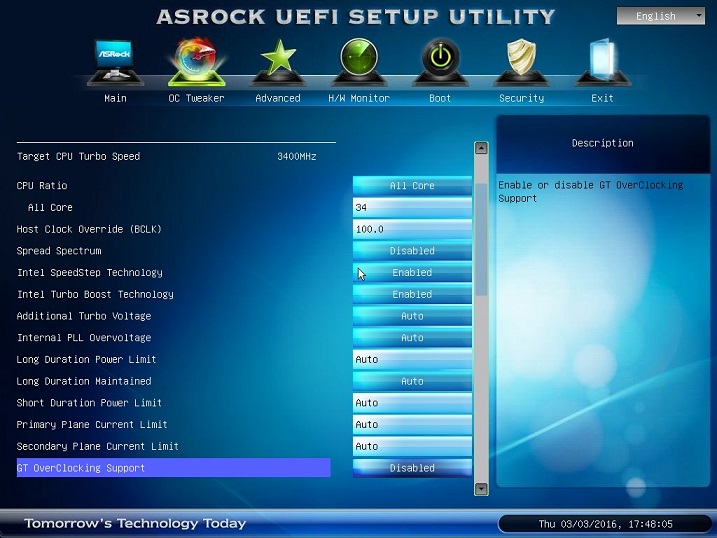Edit Long Duration Power Limit field
The image size is (717, 538).
(x=412, y=359)
